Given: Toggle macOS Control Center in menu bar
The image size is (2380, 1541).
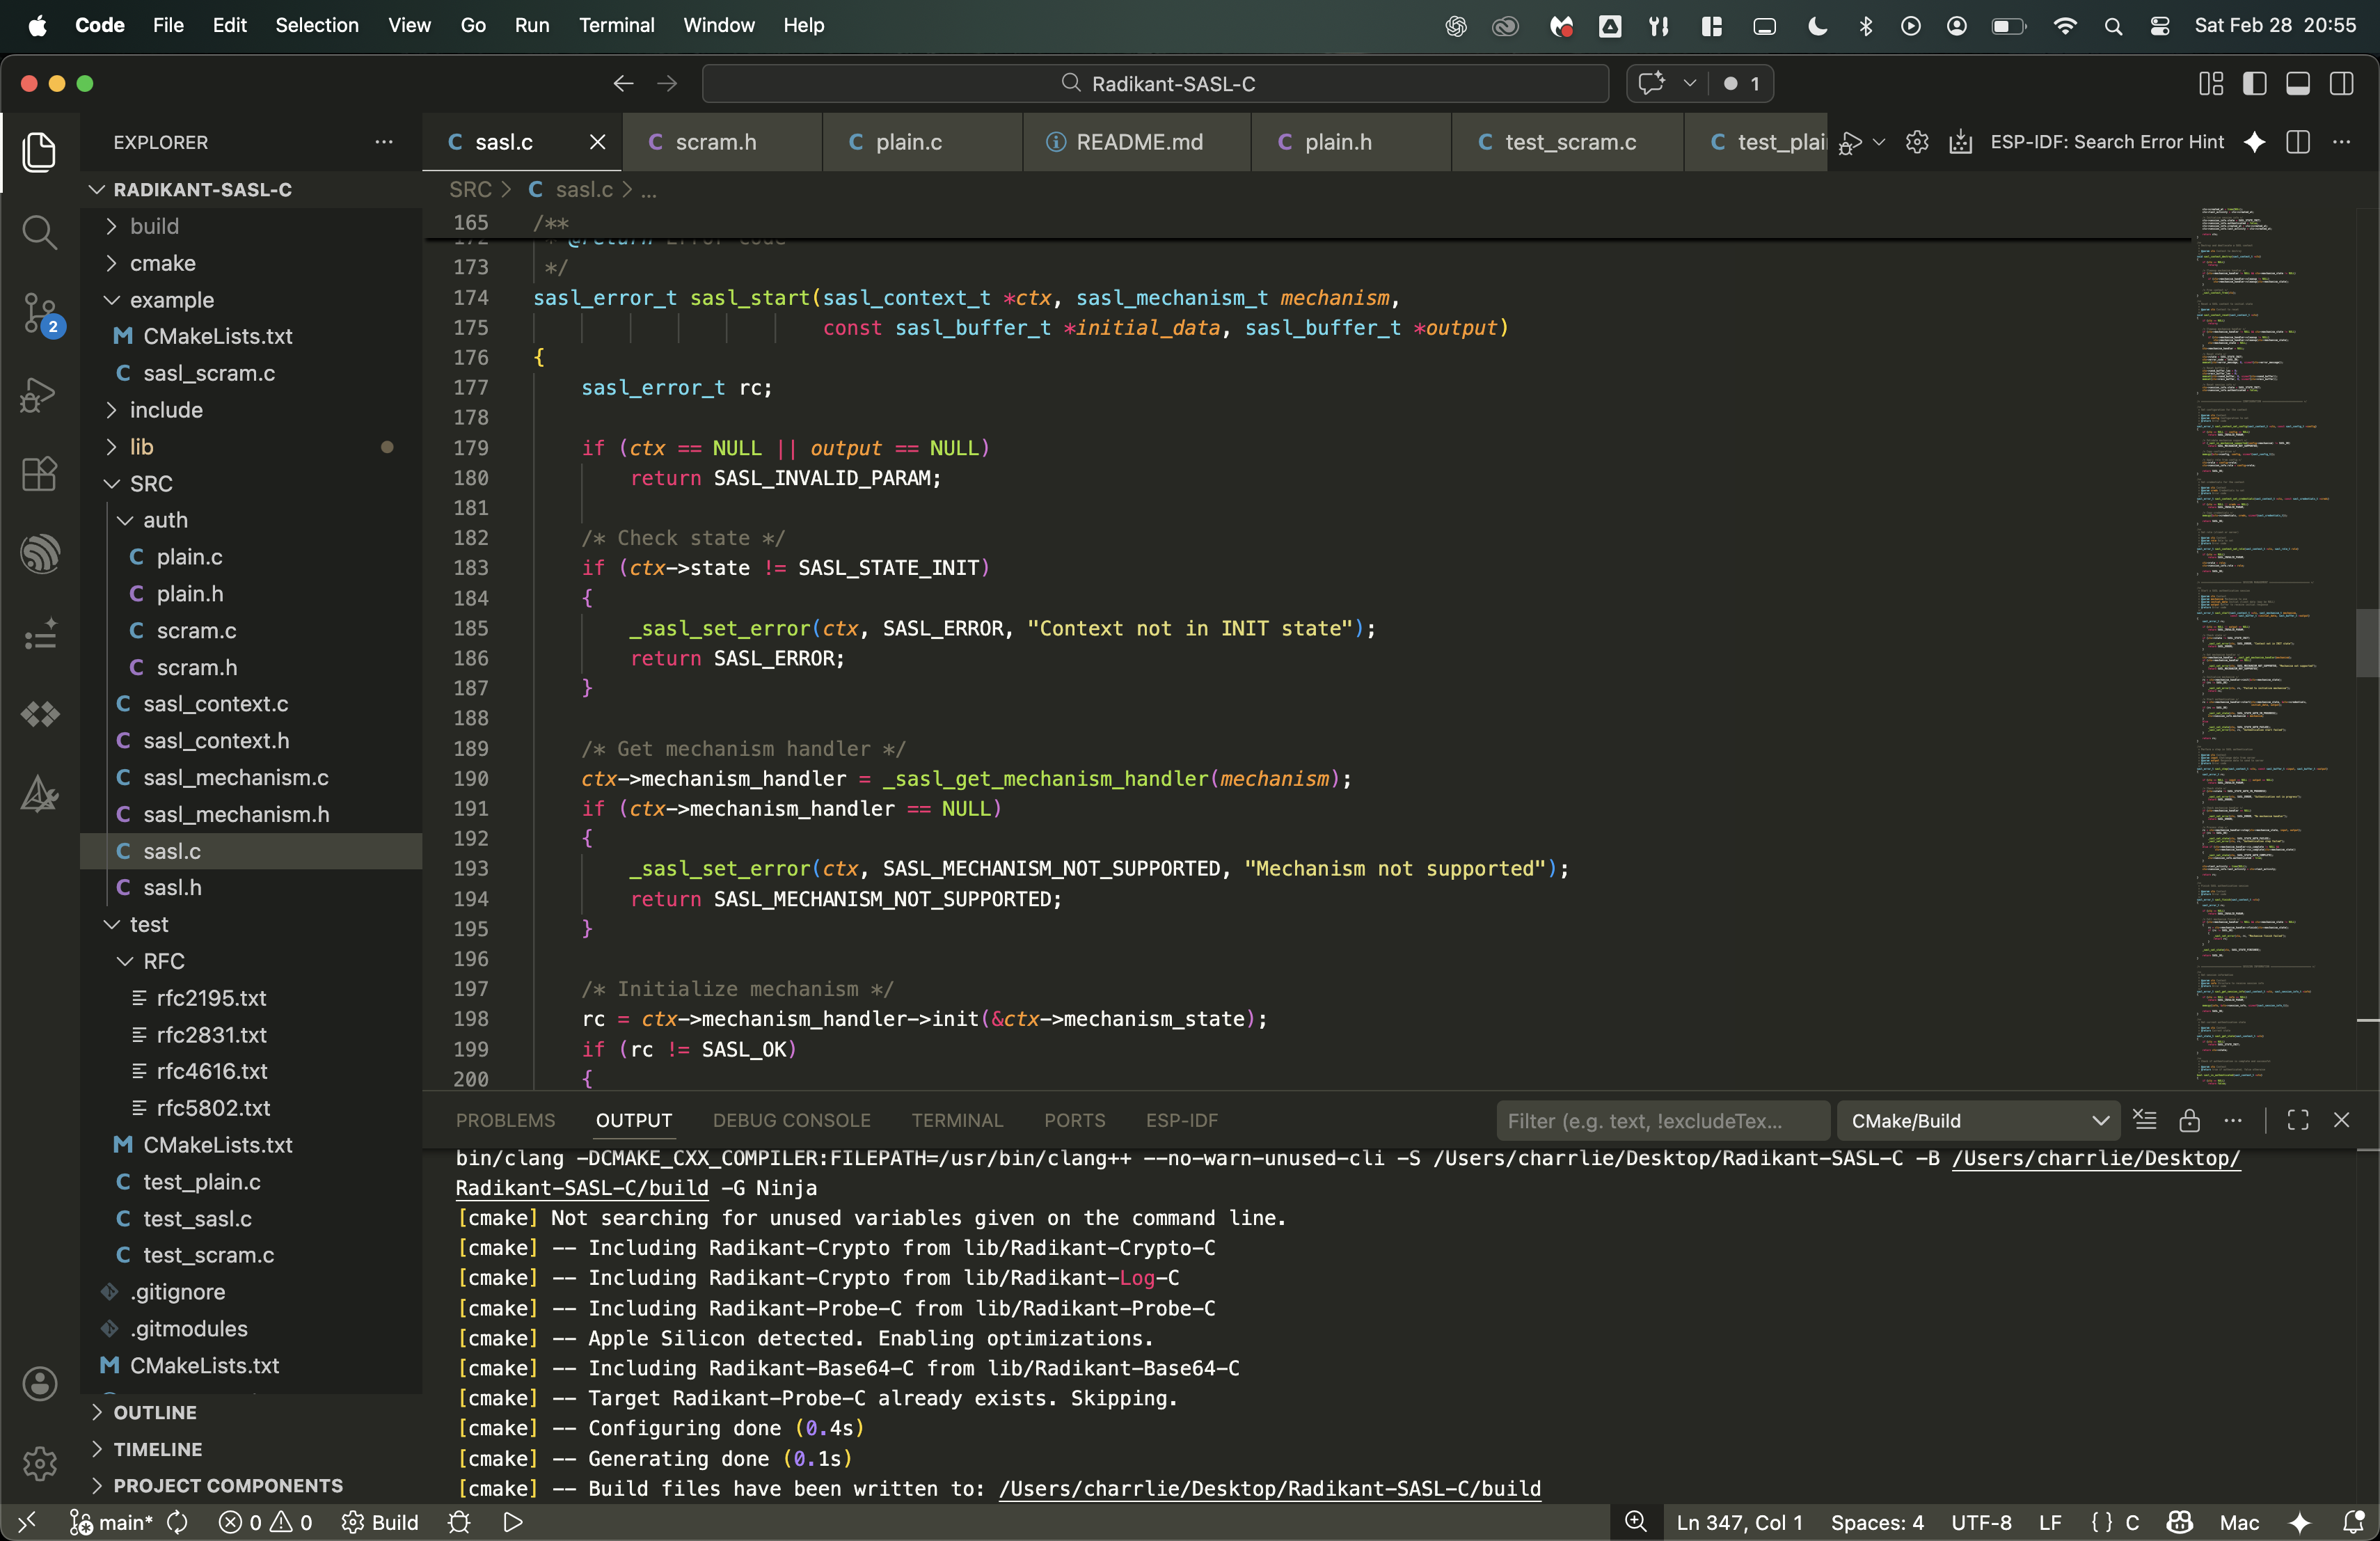Looking at the screenshot, I should pyautogui.click(x=2160, y=26).
